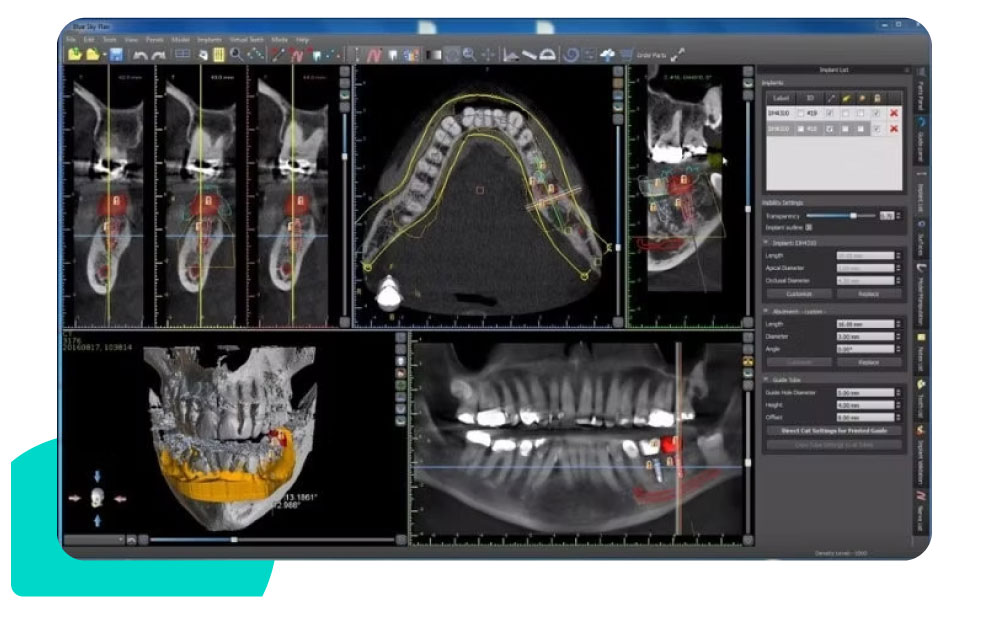987x619 pixels.
Task: Toggle checkbox beside ID in first implant row
Action: [x=800, y=114]
